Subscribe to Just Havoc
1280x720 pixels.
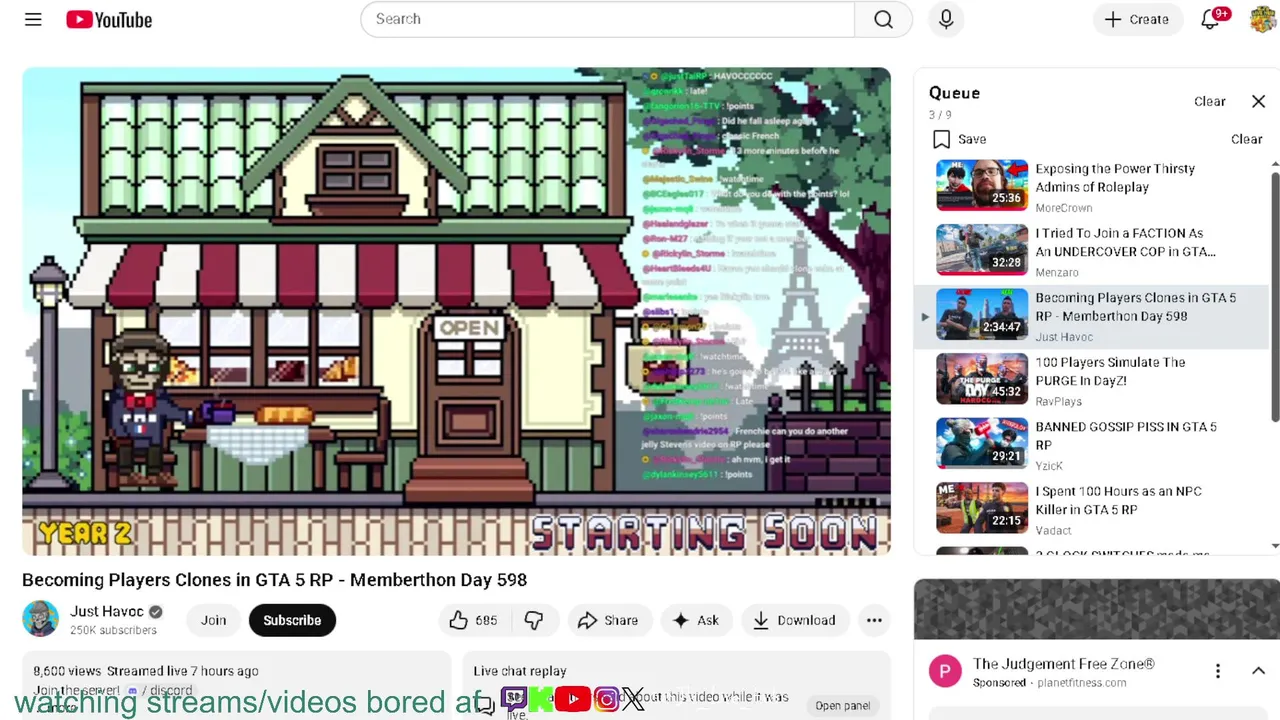[x=292, y=620]
